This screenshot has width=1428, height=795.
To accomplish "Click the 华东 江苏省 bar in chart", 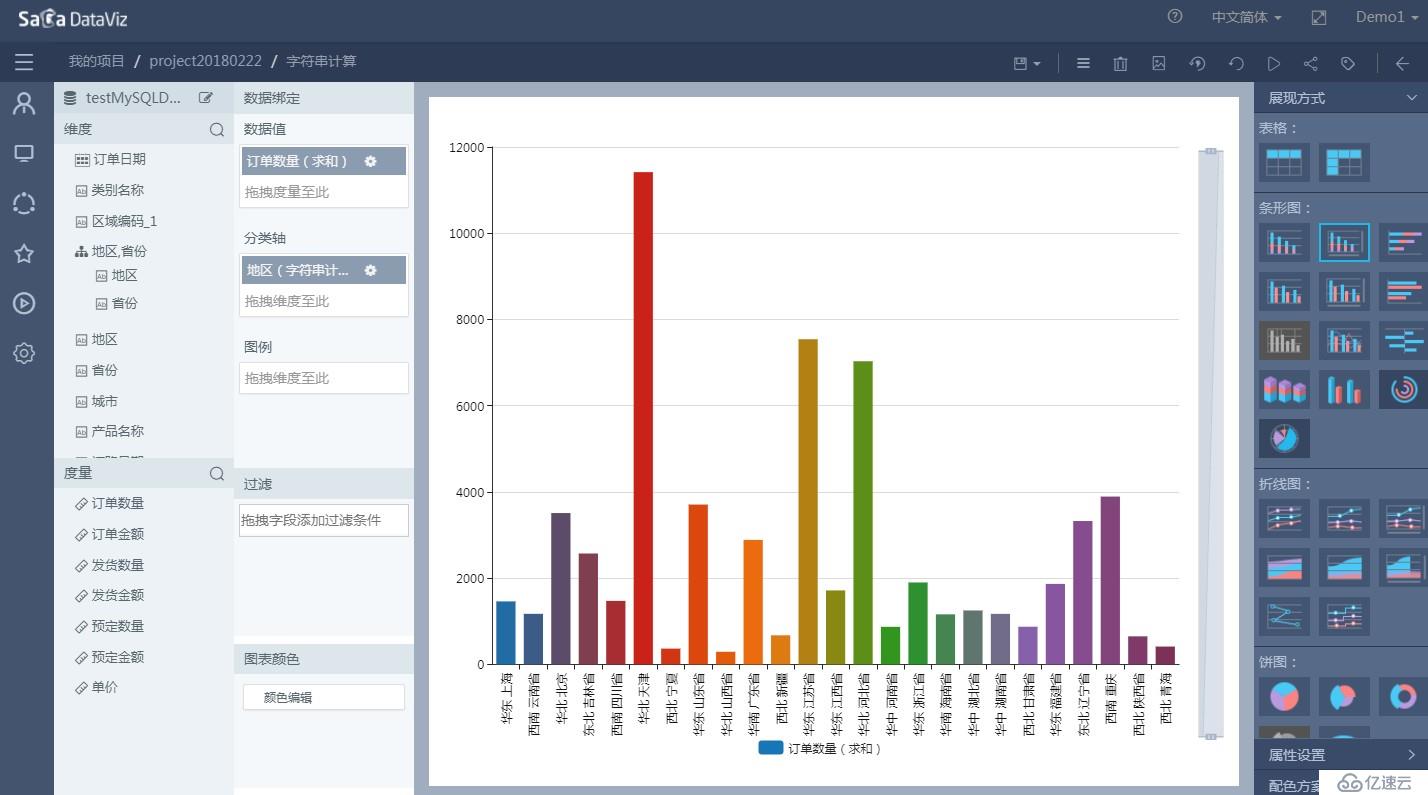I will coord(808,502).
